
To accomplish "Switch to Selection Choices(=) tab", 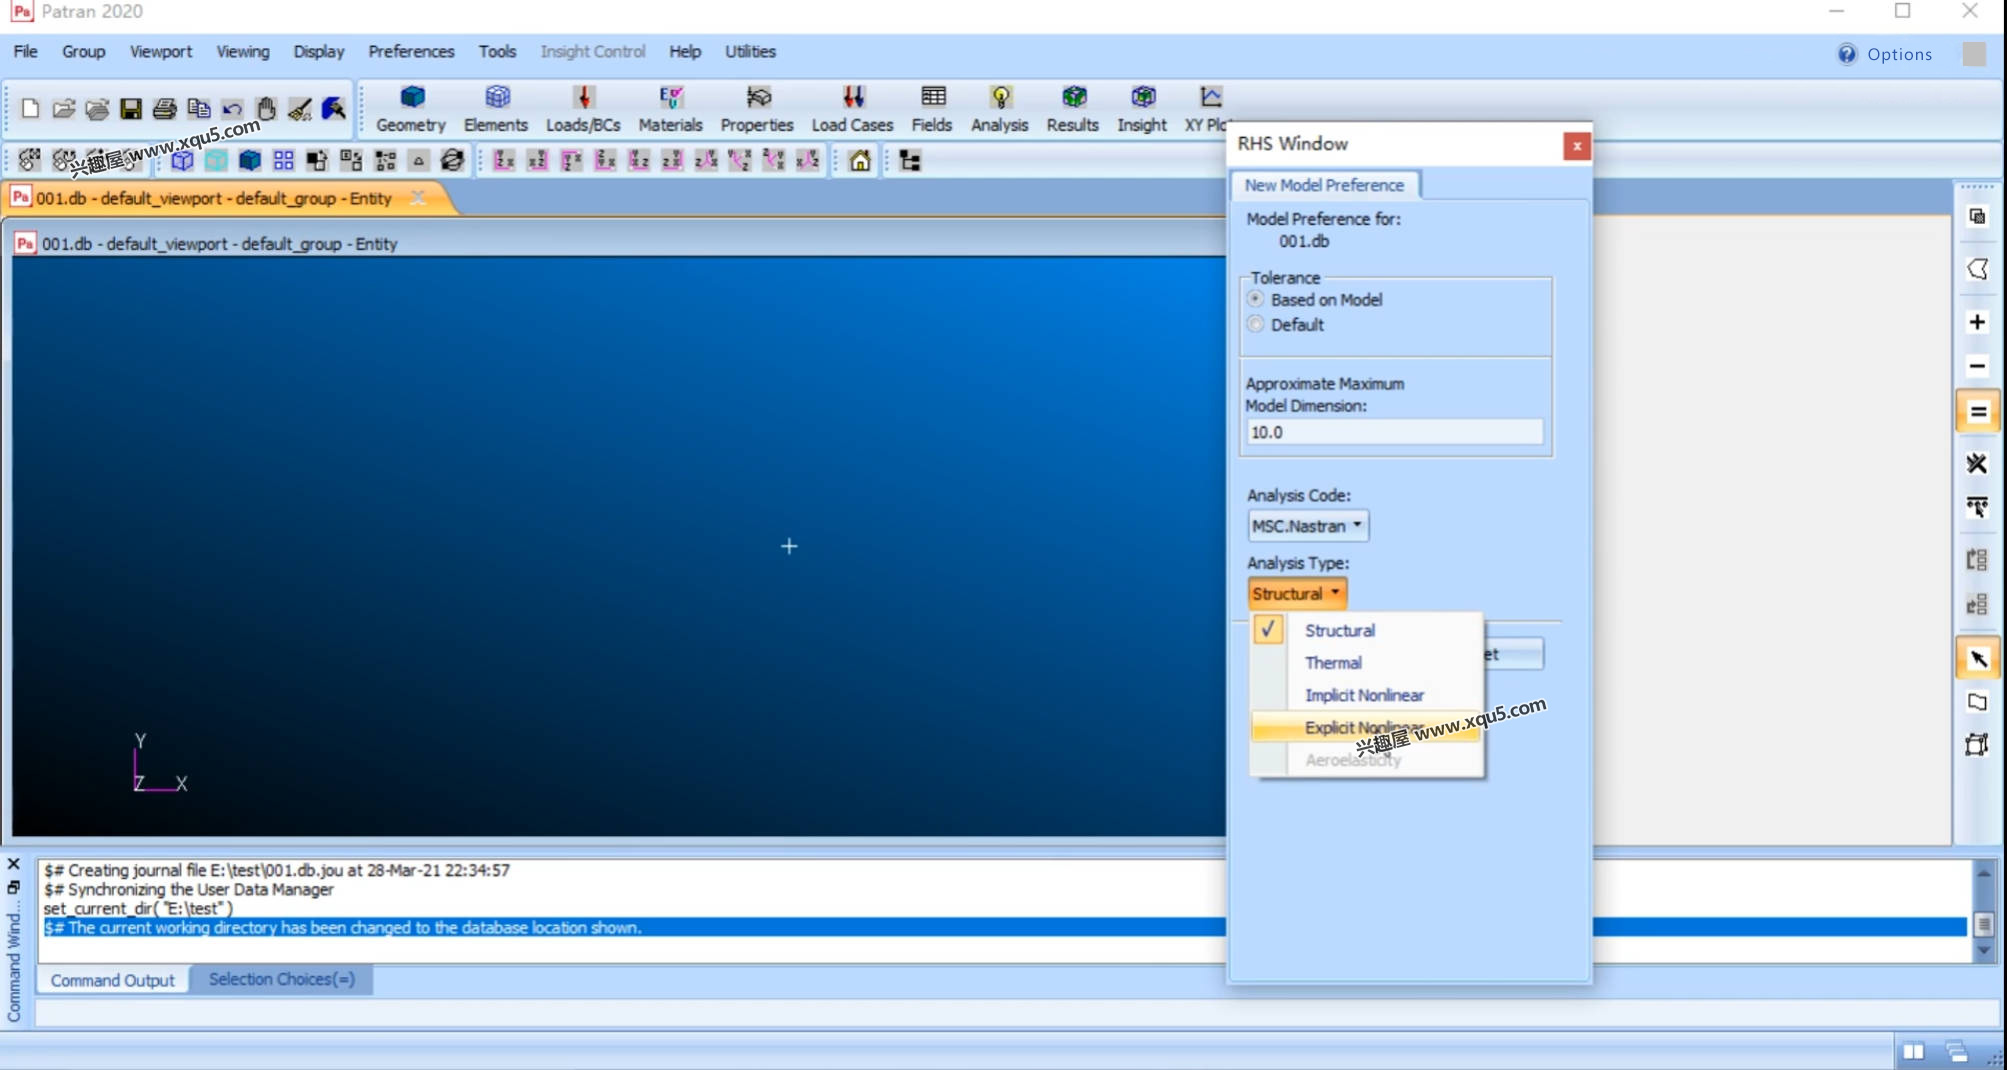I will [282, 979].
